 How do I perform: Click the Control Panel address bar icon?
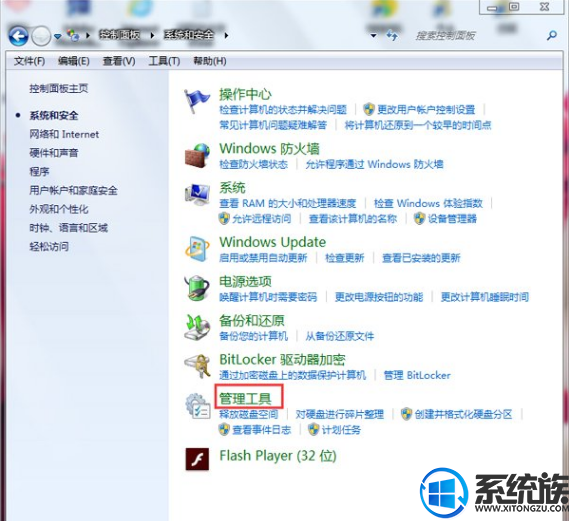[73, 35]
